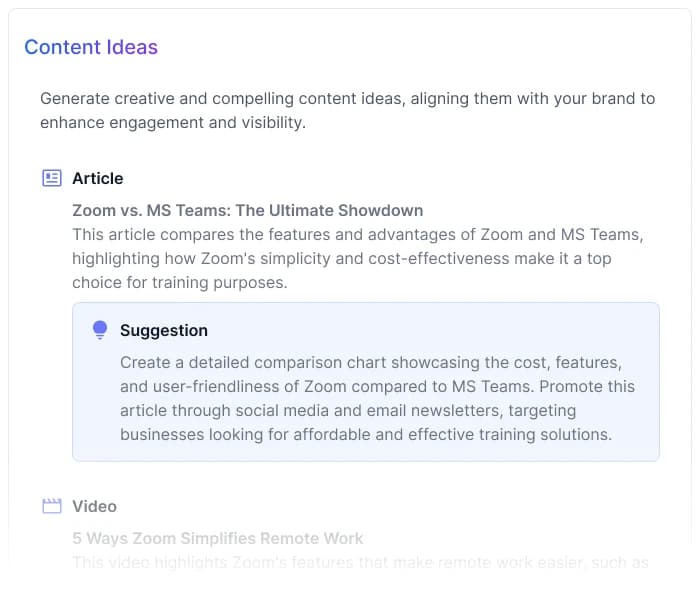The width and height of the screenshot is (700, 600).
Task: Click the Video clapperboard icon
Action: [52, 506]
